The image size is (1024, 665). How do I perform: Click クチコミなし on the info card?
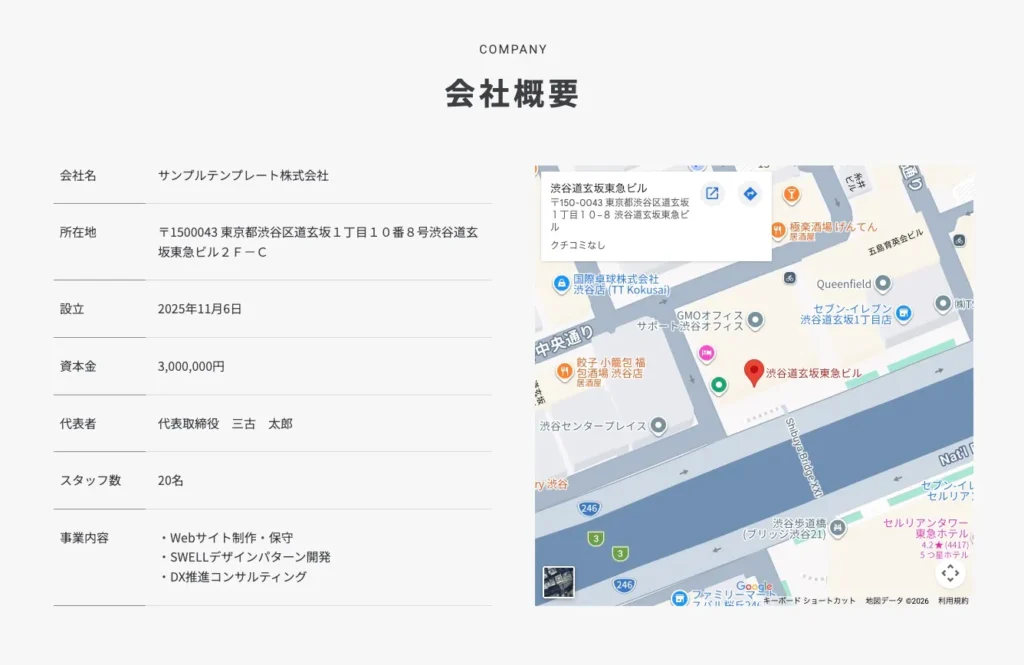pos(578,245)
